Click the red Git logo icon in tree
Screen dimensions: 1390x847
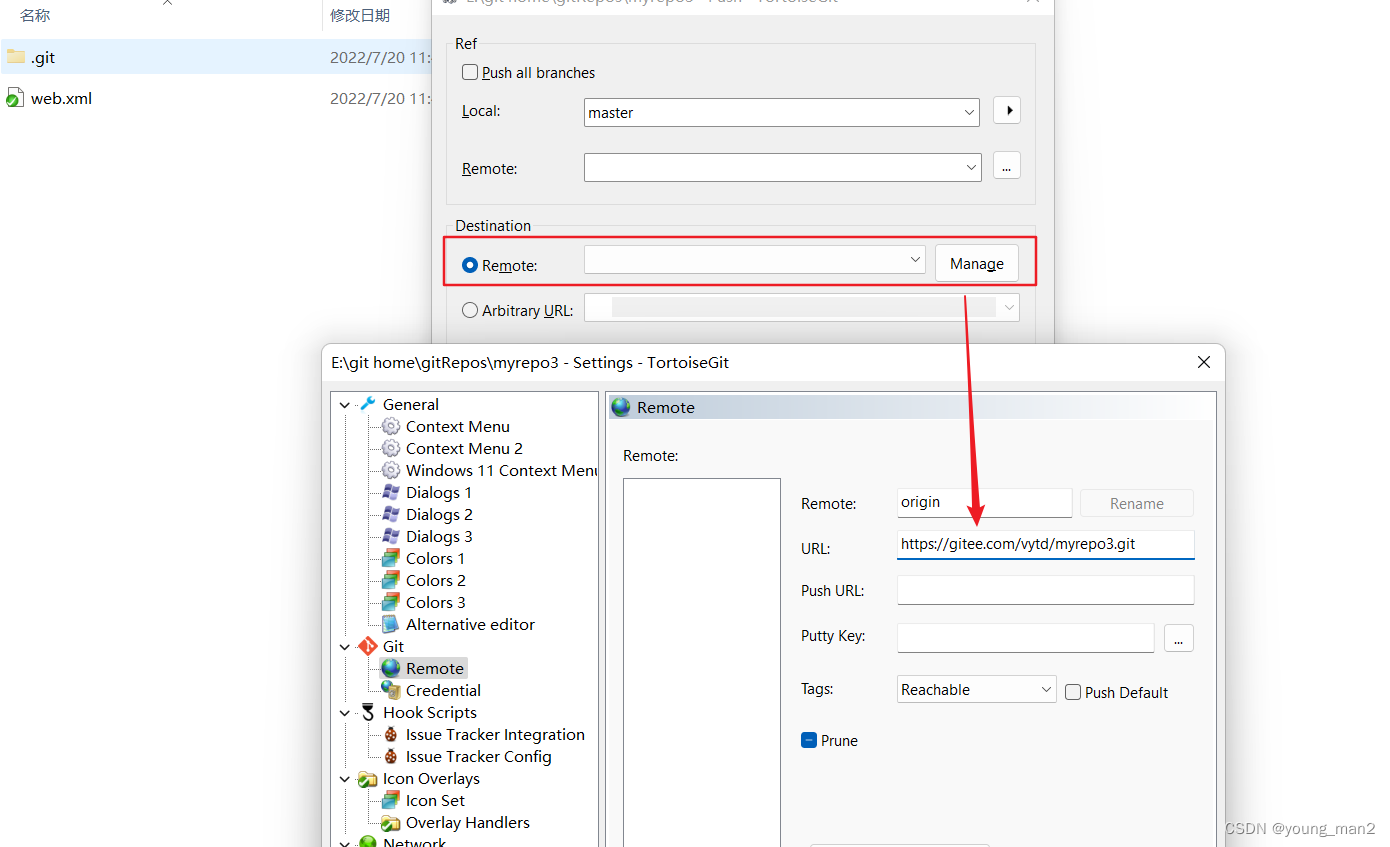368,646
